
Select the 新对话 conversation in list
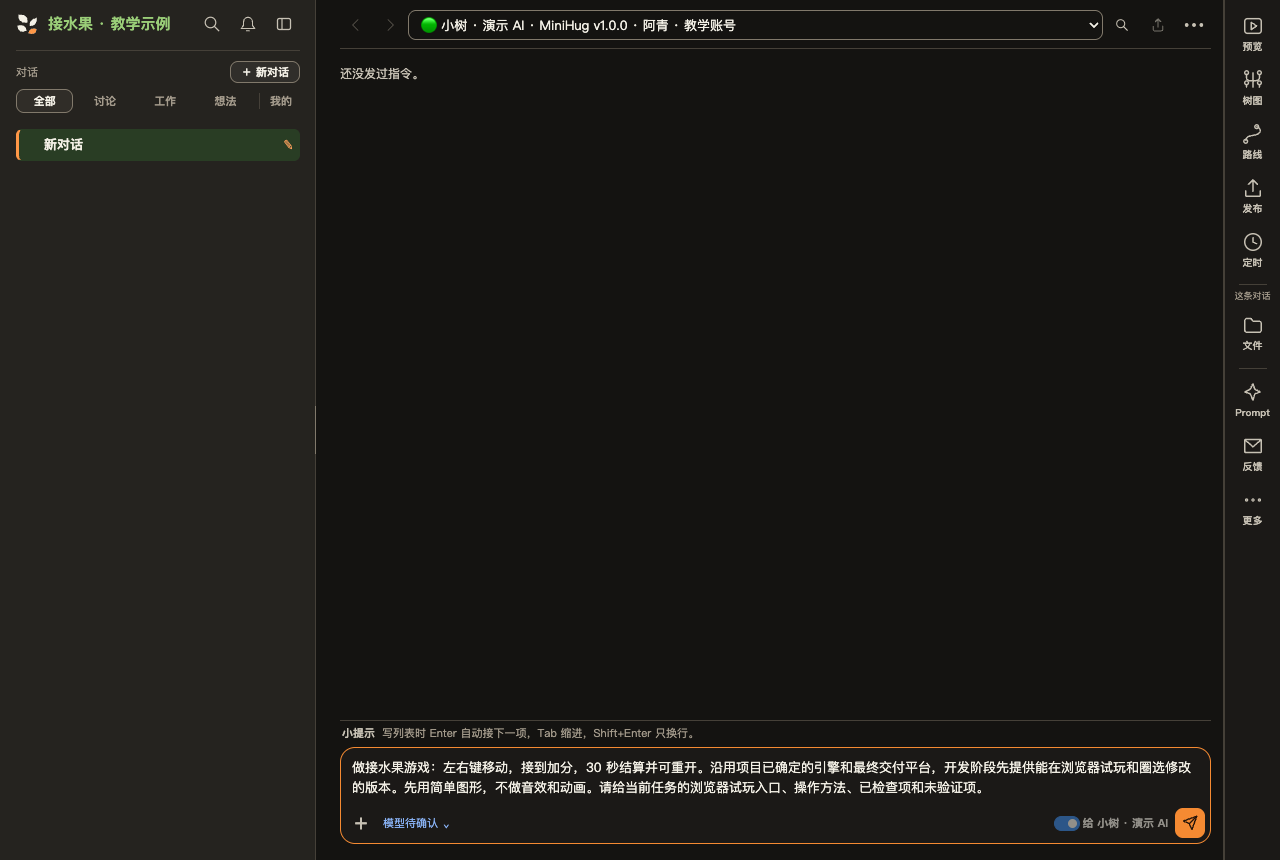158,145
